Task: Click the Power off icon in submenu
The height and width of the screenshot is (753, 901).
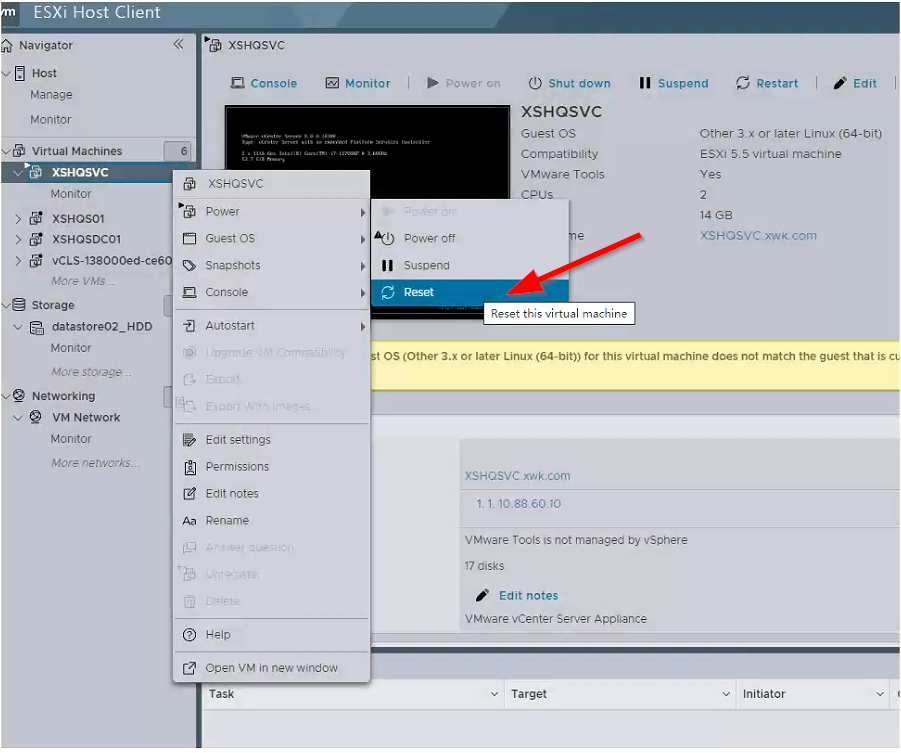Action: coord(386,237)
